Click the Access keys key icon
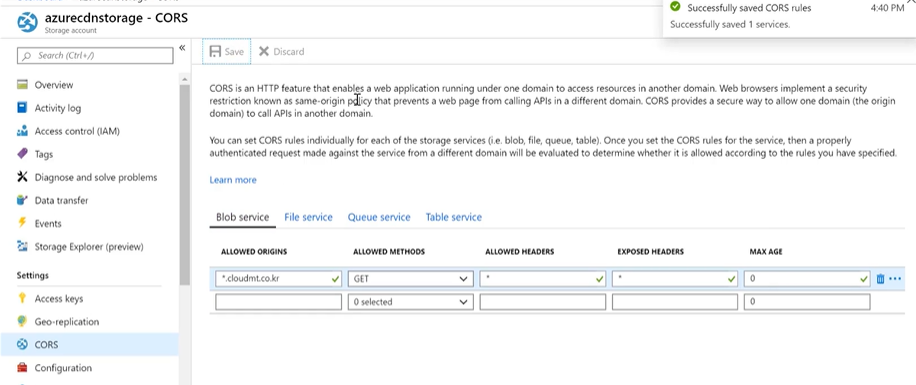Screen dimensions: 916x385 [x=22, y=299]
